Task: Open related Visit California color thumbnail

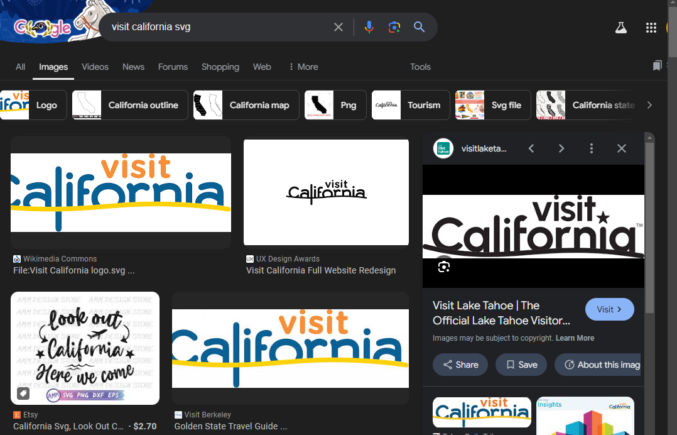Action: coord(482,413)
